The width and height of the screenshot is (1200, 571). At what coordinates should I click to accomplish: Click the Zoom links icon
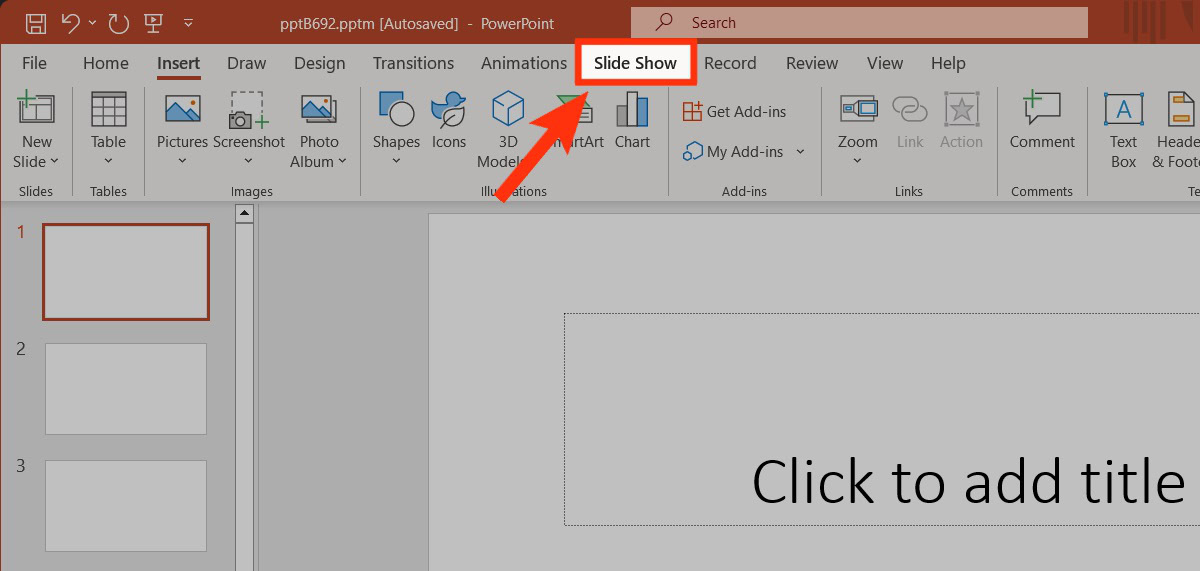(x=858, y=108)
